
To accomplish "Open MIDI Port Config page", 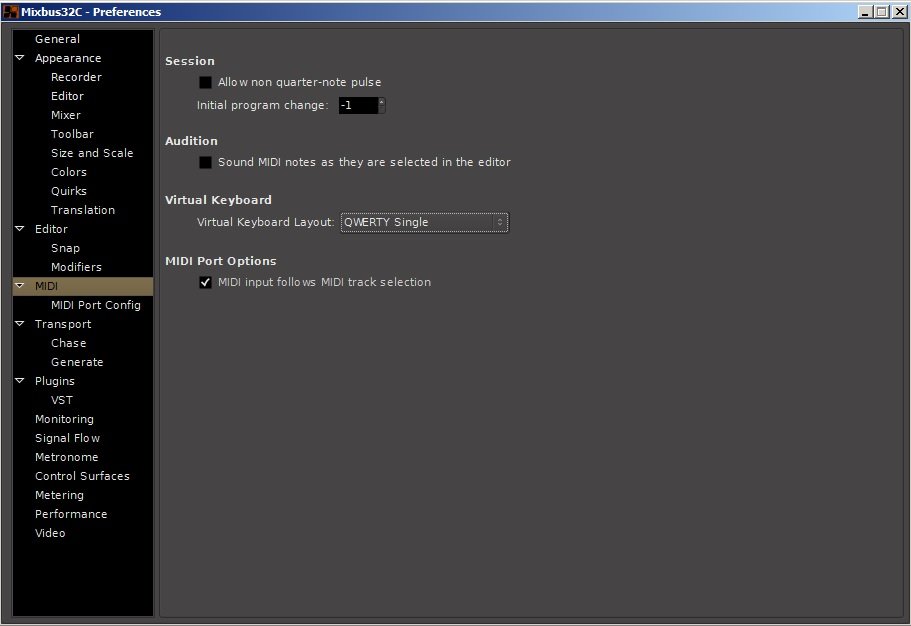I will pyautogui.click(x=96, y=305).
